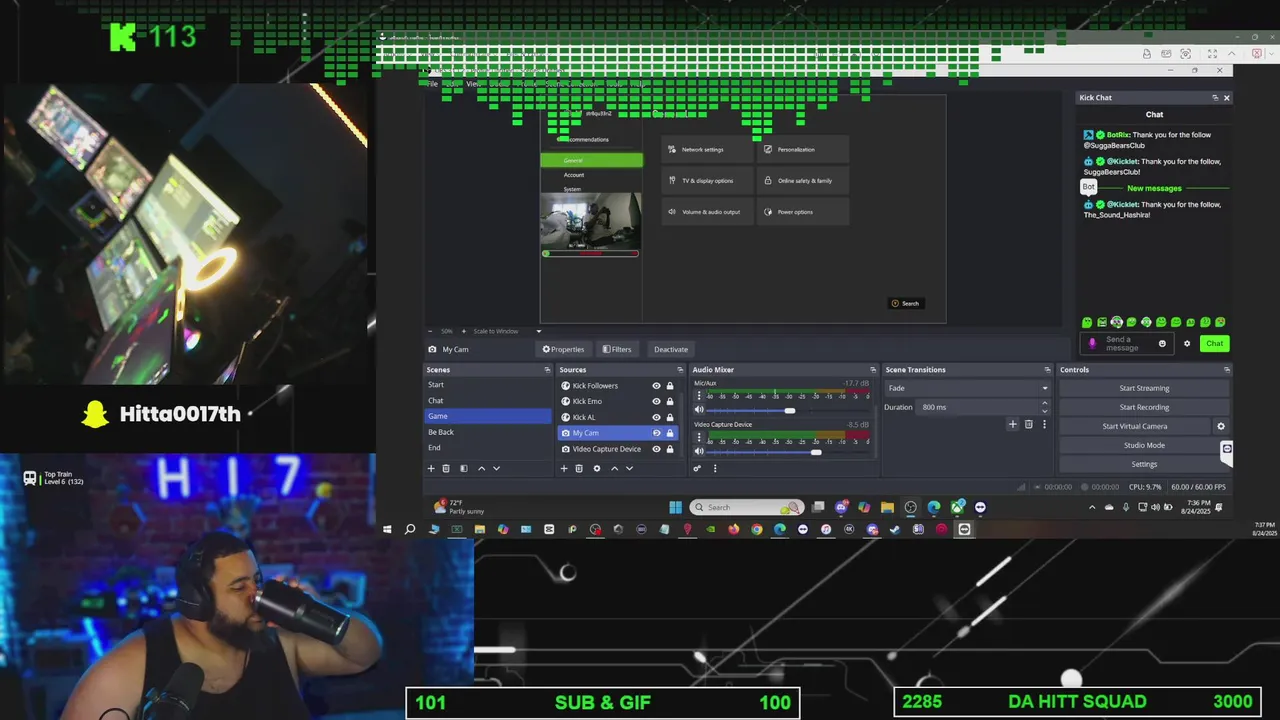Pop out the Scenes dock panel
This screenshot has width=1280, height=720.
click(547, 370)
